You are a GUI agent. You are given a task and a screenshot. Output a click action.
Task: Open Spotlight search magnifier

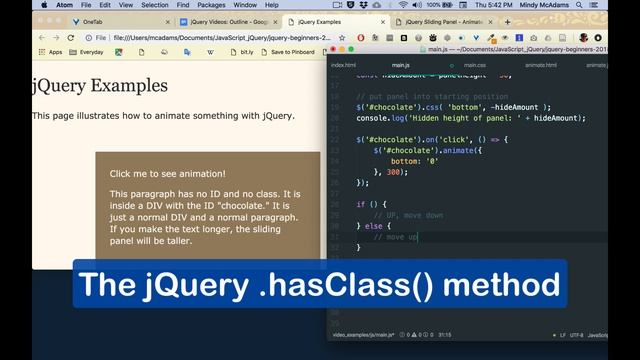click(579, 5)
